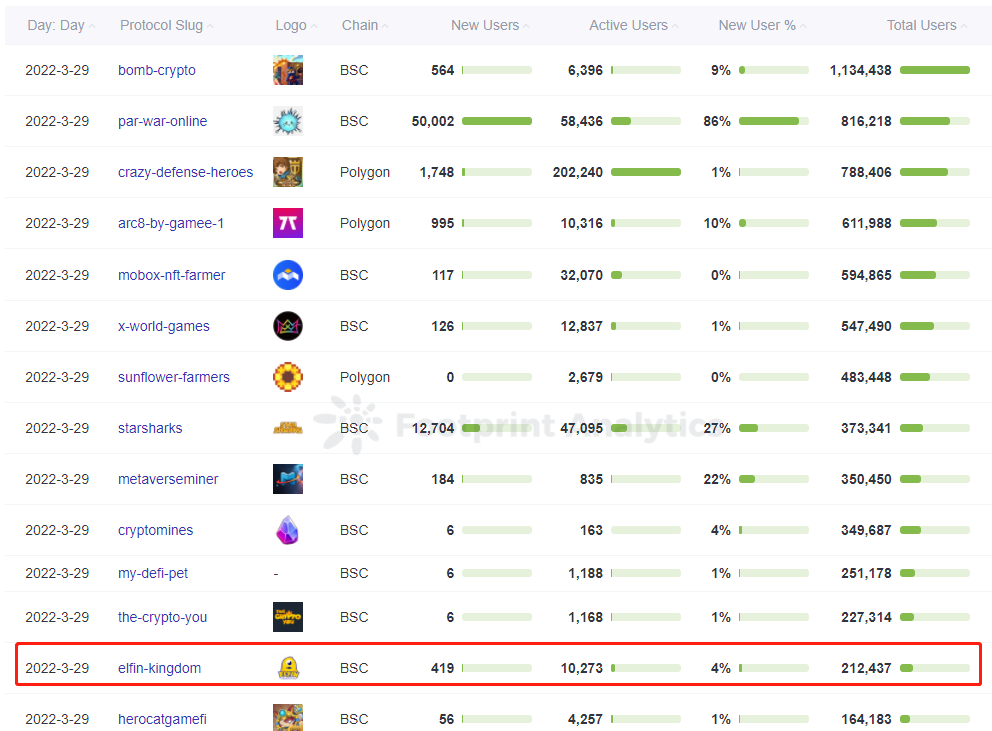Open the x-world-games link
Screen dimensions: 992x731
tap(164, 326)
